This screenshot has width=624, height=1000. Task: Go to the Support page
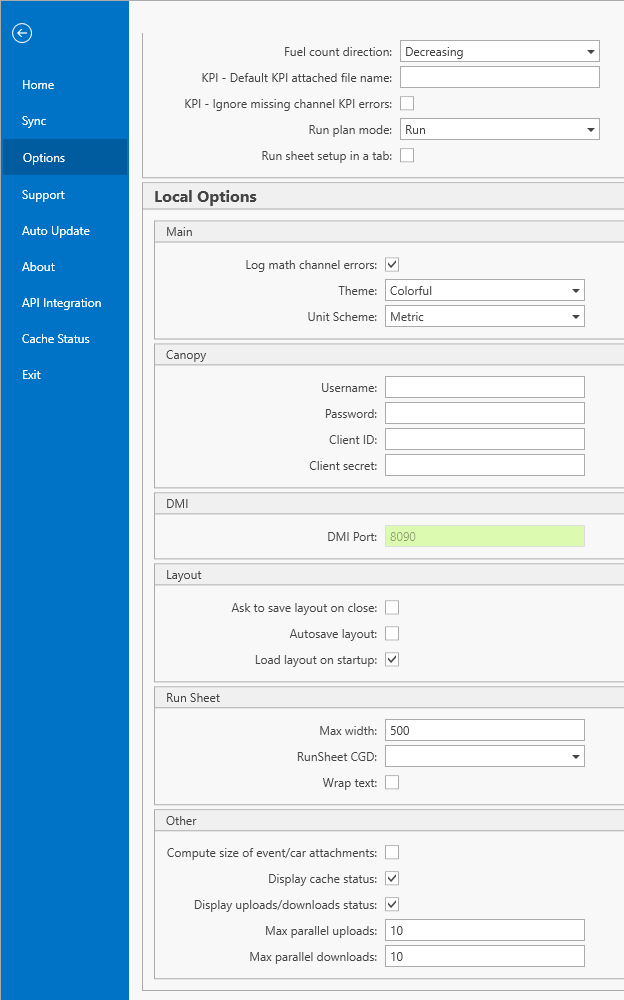43,195
